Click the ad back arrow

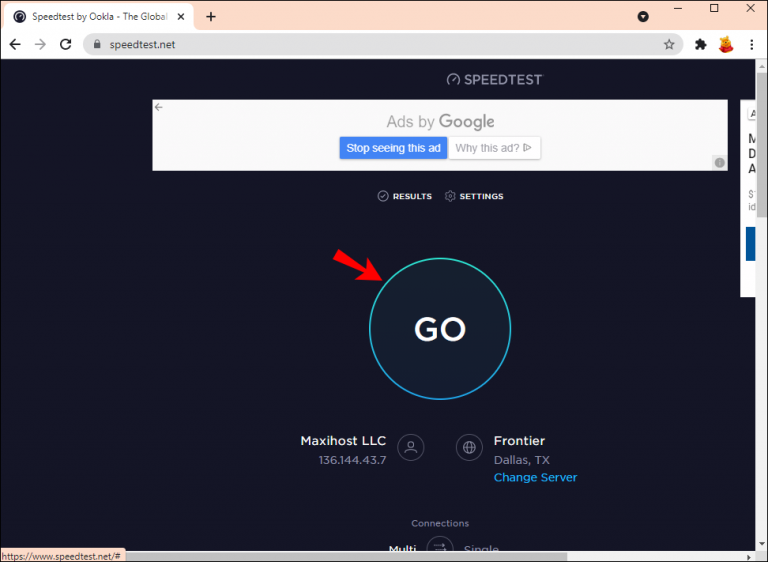click(159, 107)
